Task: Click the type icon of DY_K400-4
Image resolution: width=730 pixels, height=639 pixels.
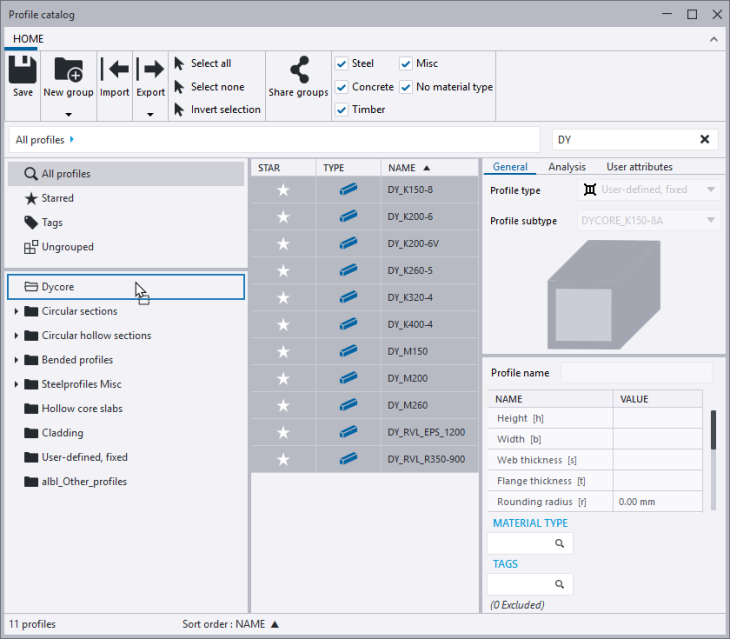Action: (x=348, y=324)
